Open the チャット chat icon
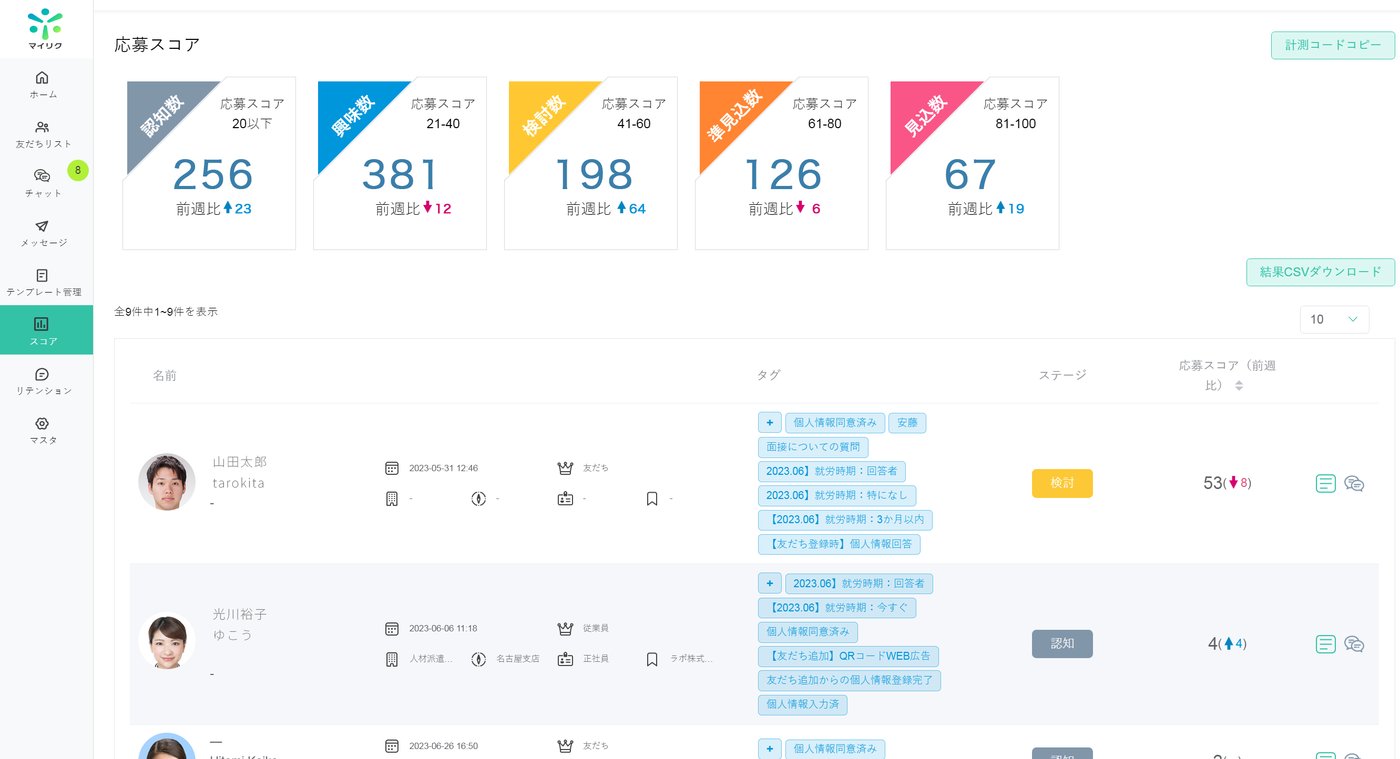Viewport: 1400px width, 759px height. coord(42,176)
